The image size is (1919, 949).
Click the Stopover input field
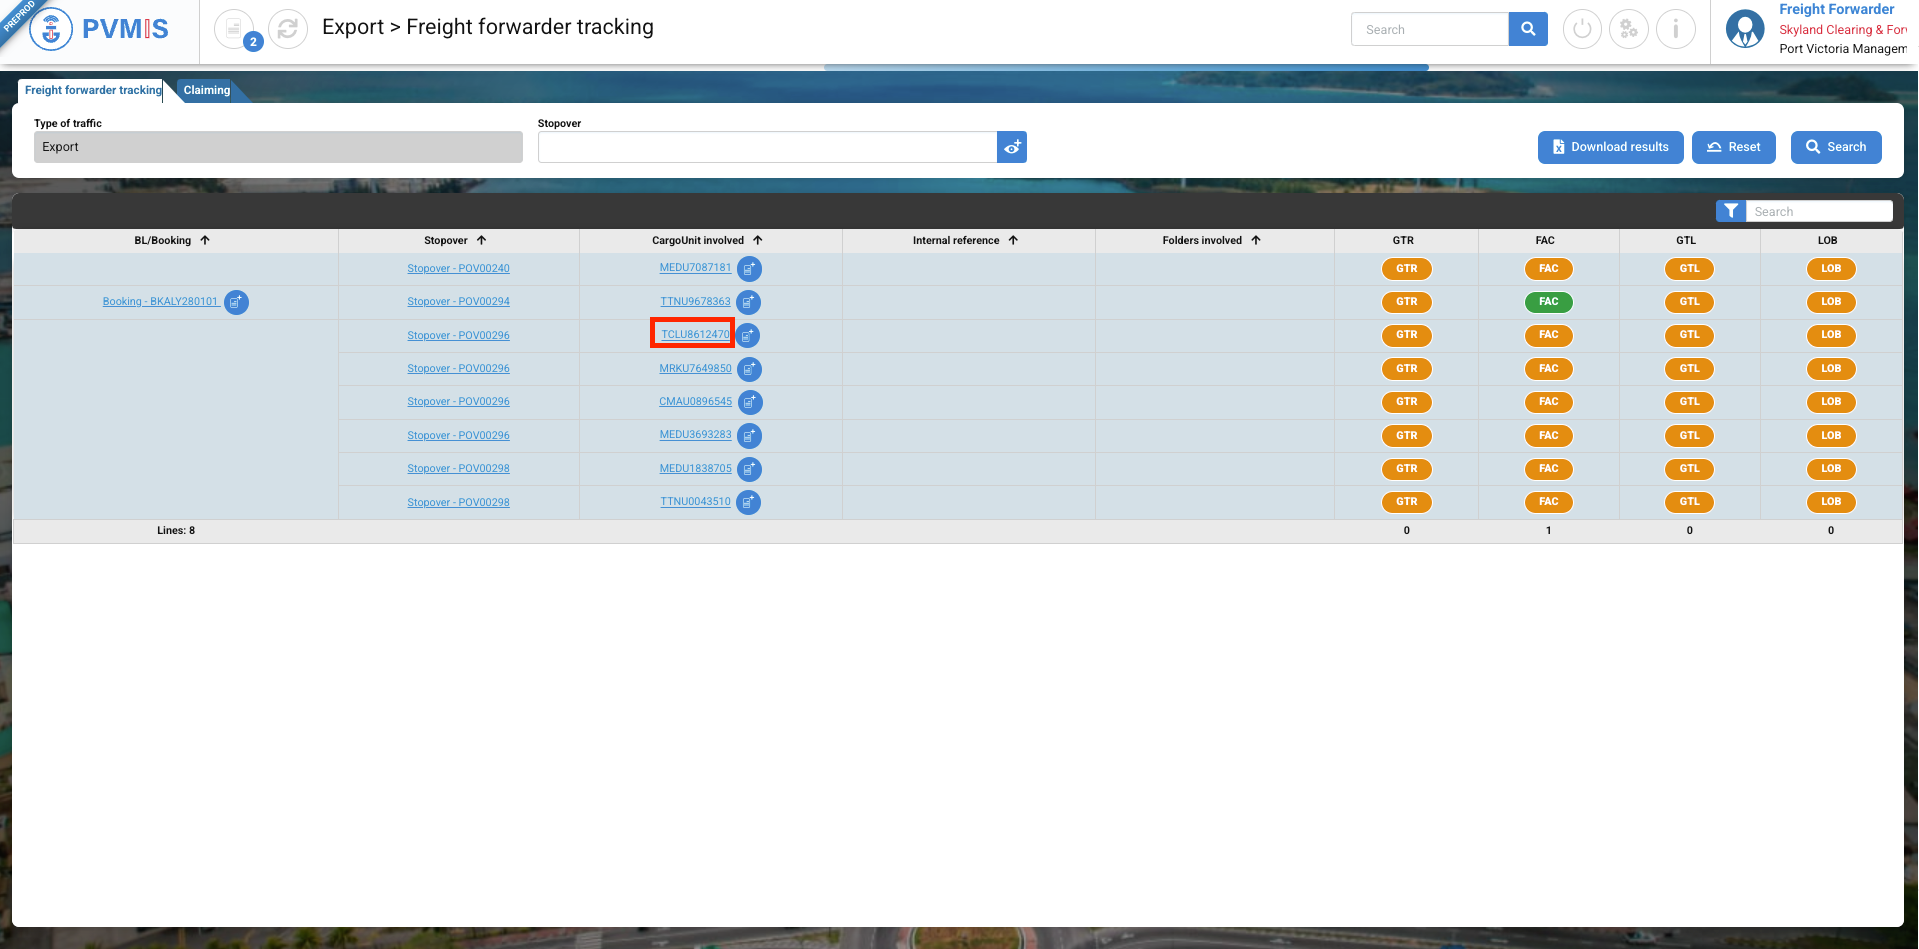(767, 147)
